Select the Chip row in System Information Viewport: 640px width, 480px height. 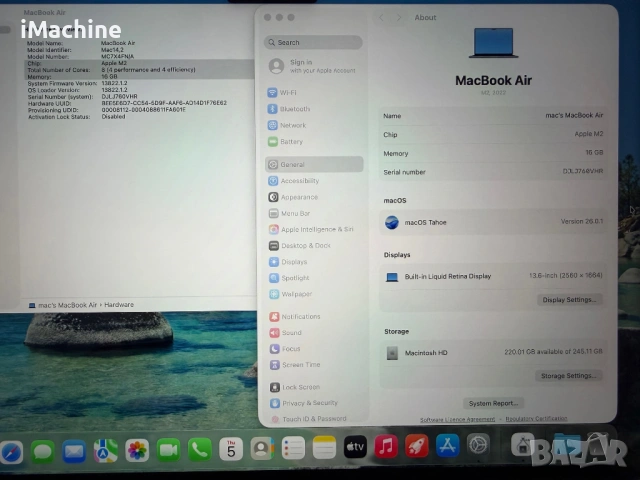pyautogui.click(x=140, y=63)
